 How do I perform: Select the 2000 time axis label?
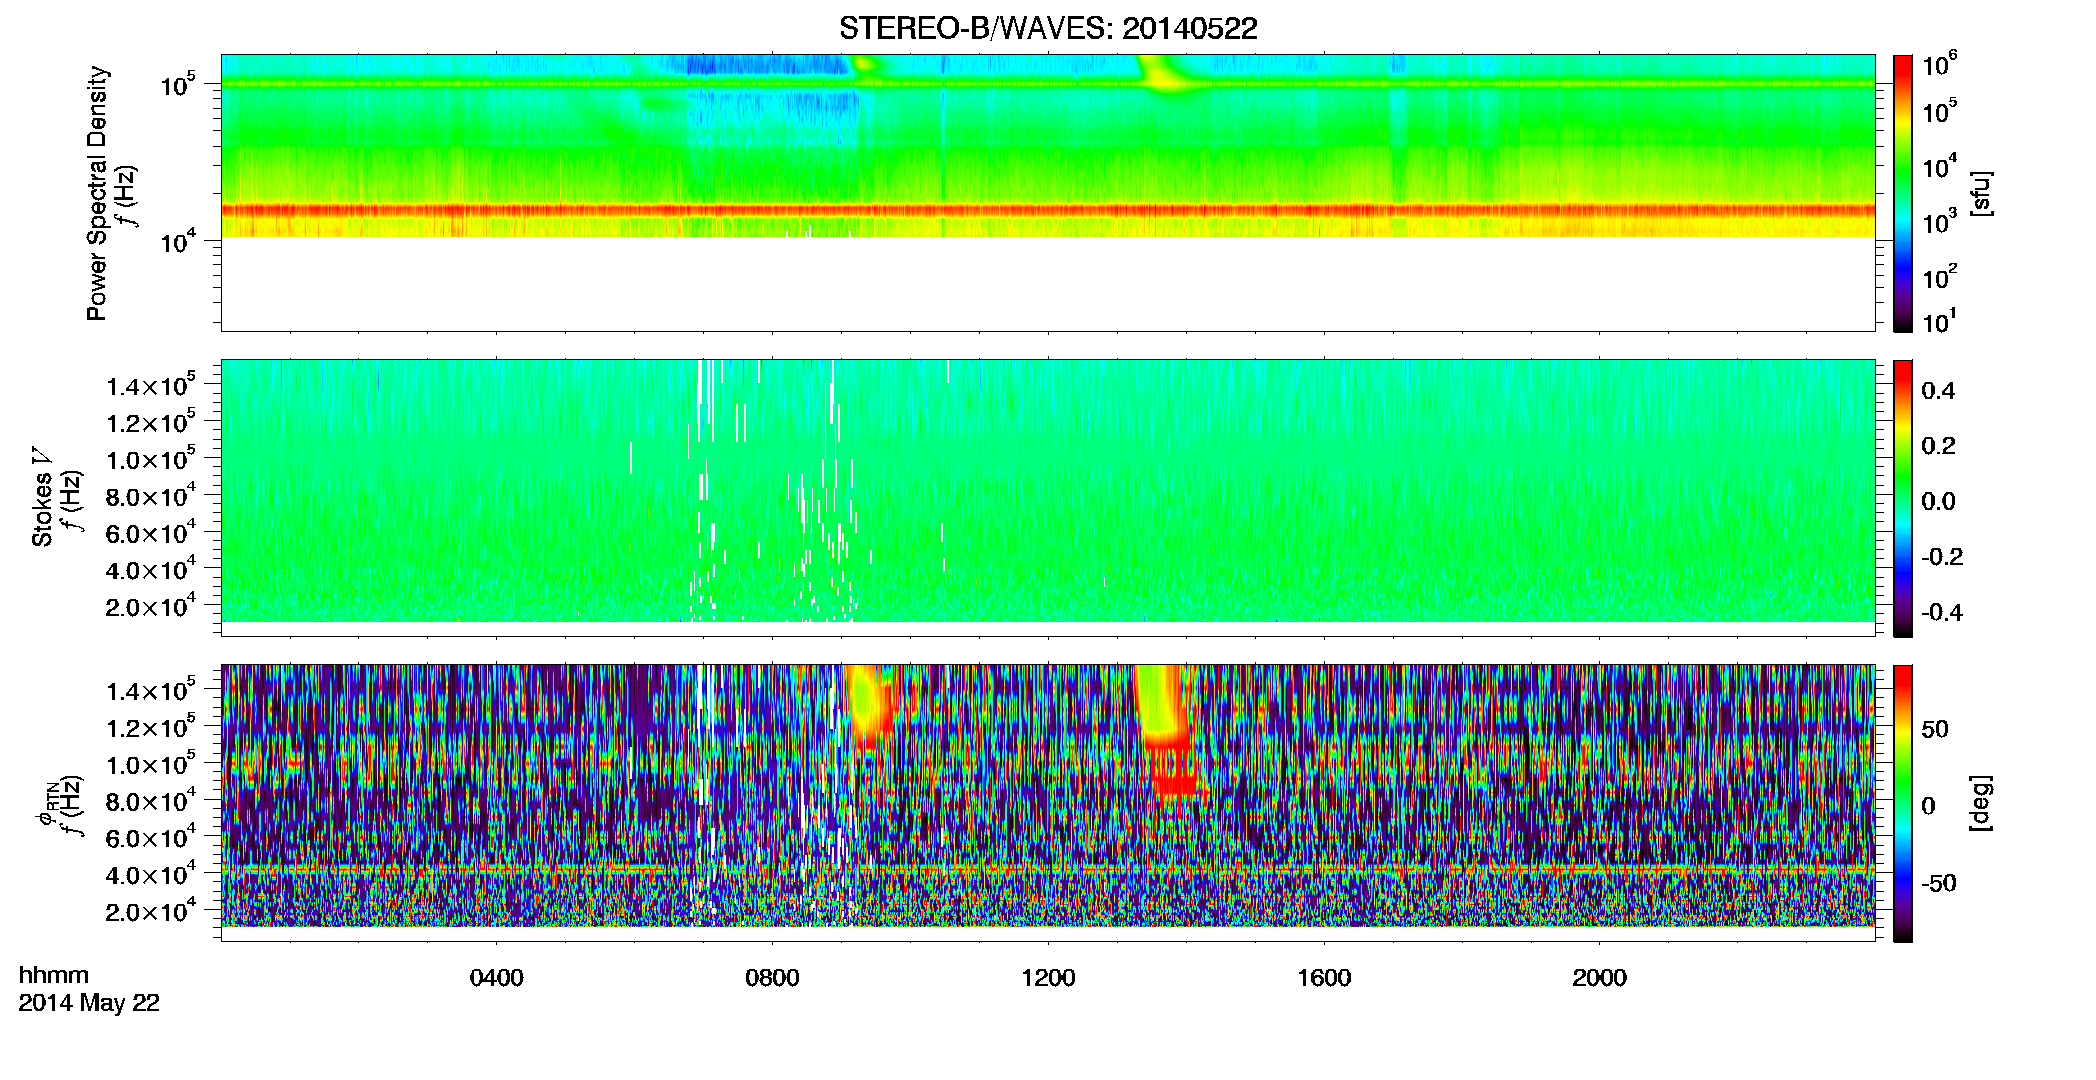click(x=1599, y=978)
